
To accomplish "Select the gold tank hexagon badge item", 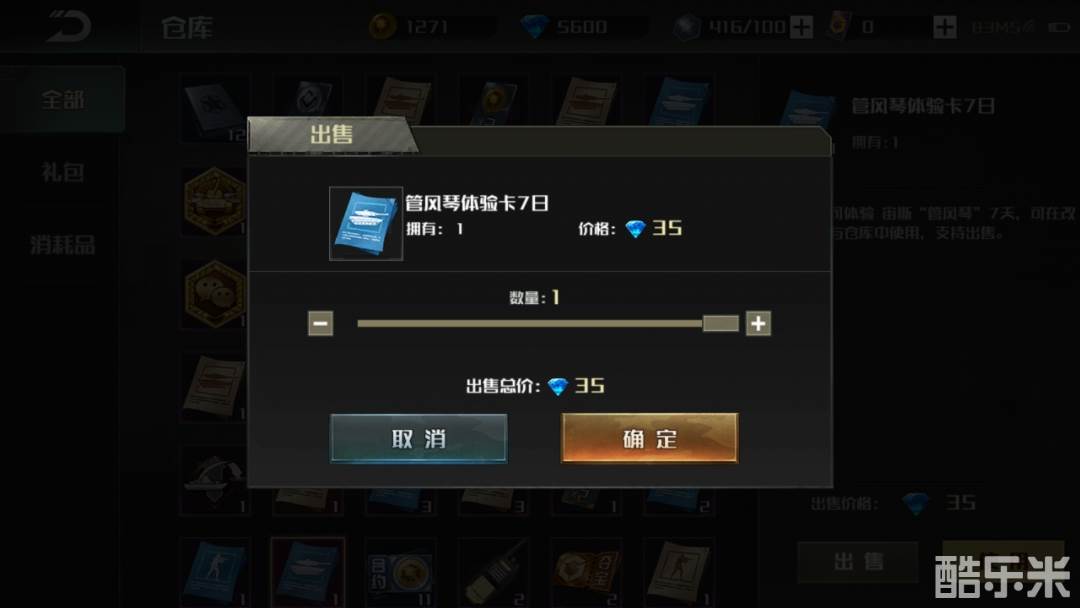I will click(215, 200).
